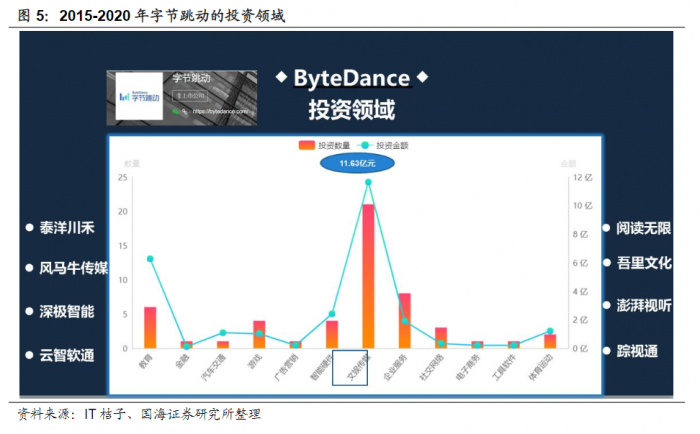Viewport: 700px width, 434px height.
Task: Select the 字节跳动 company name in card
Action: point(191,79)
